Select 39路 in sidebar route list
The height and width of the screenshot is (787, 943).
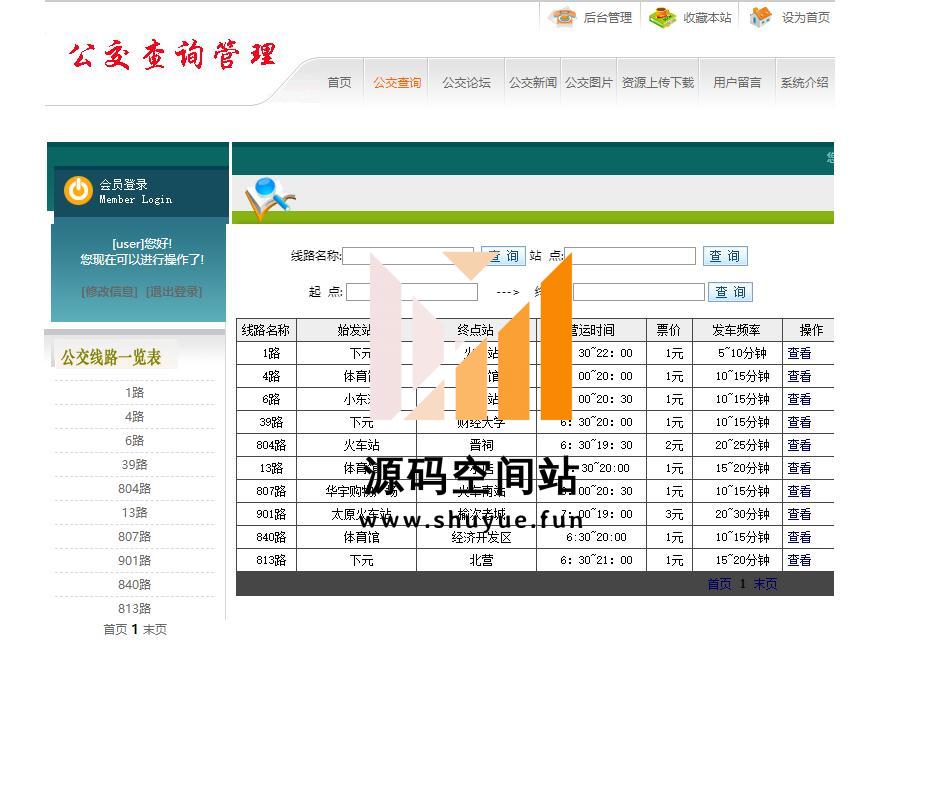[x=135, y=465]
